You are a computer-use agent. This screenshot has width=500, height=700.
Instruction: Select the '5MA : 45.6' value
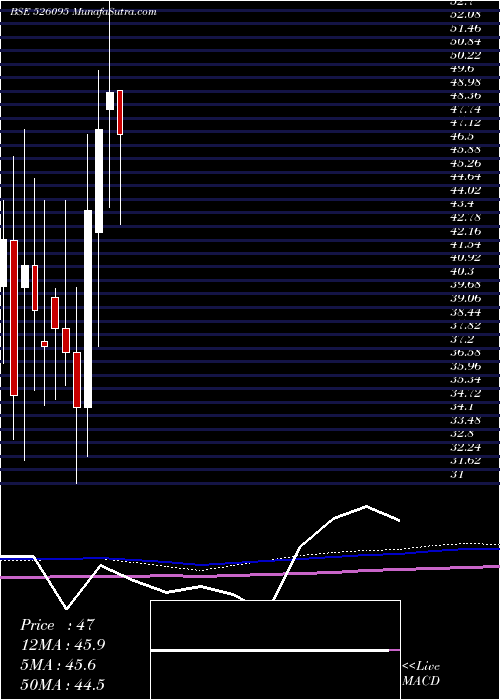tap(58, 665)
